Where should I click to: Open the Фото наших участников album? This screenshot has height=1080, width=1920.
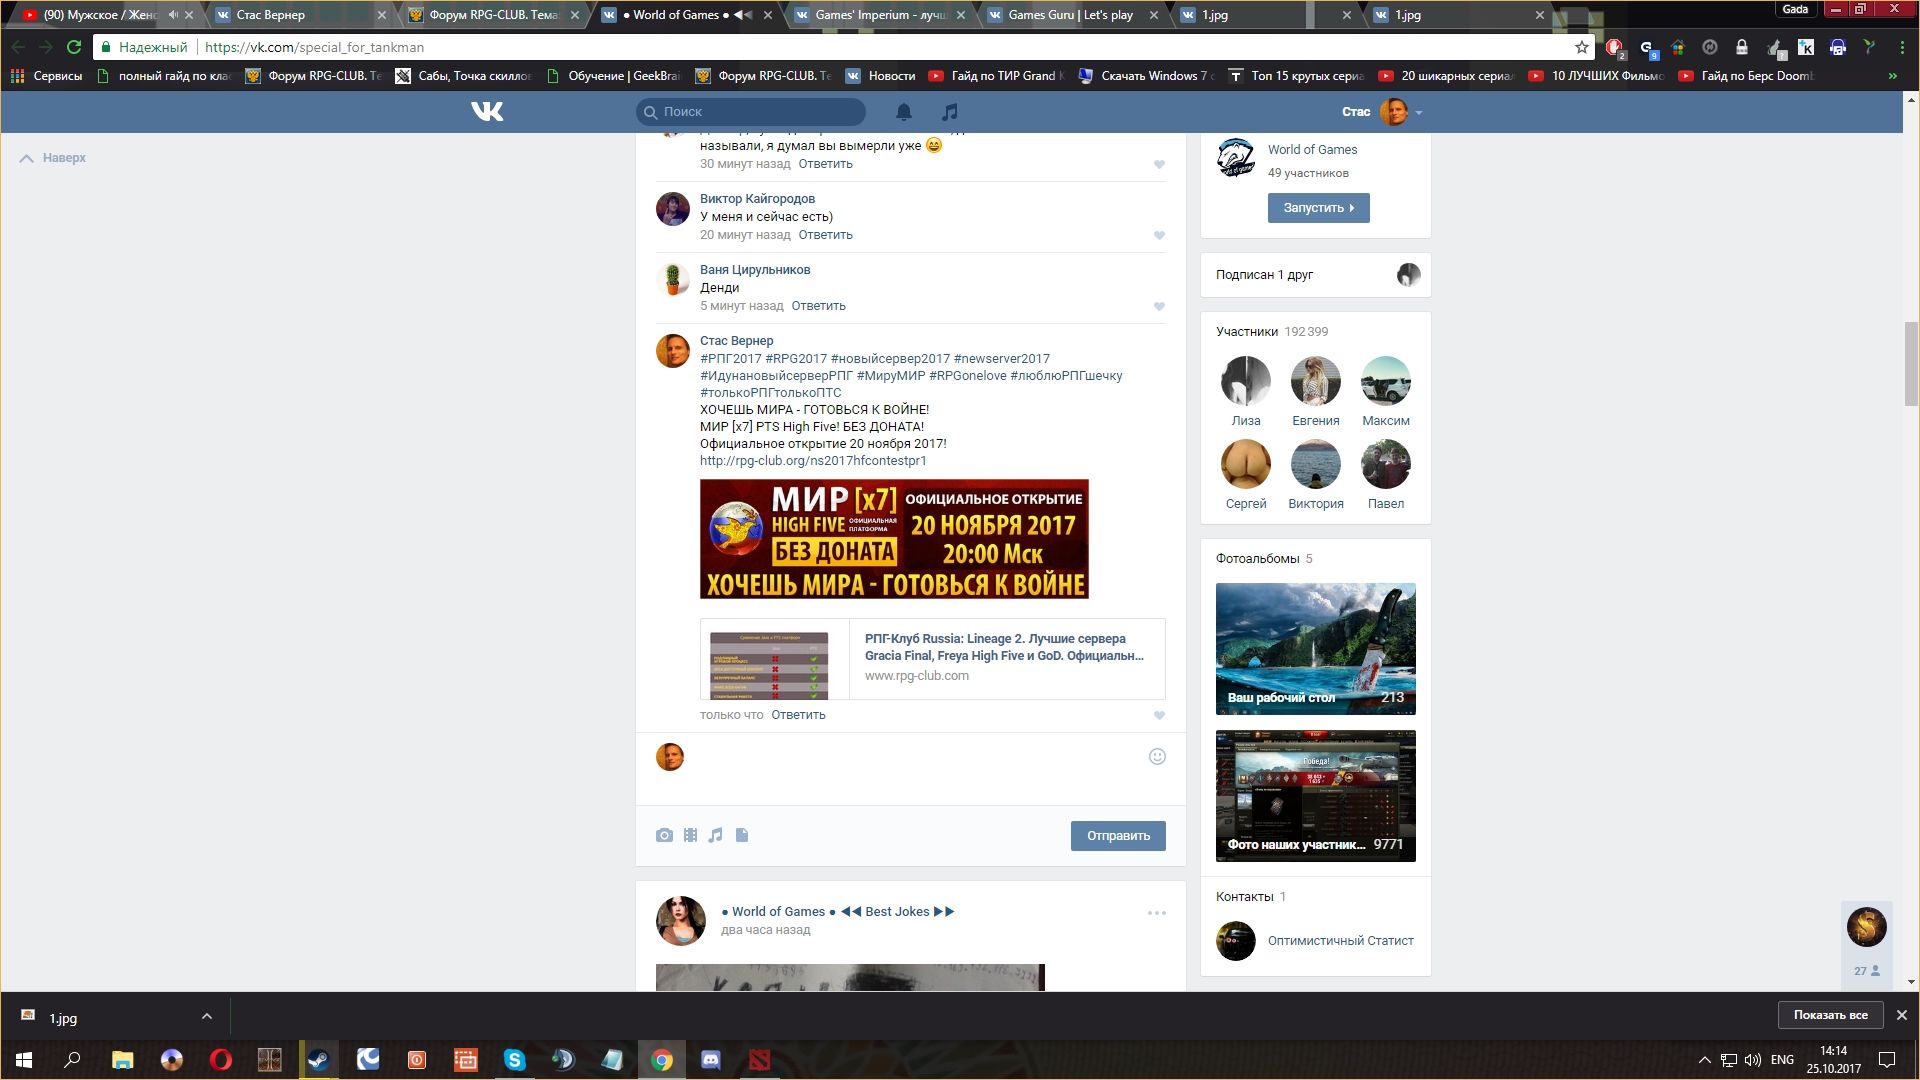(x=1315, y=796)
